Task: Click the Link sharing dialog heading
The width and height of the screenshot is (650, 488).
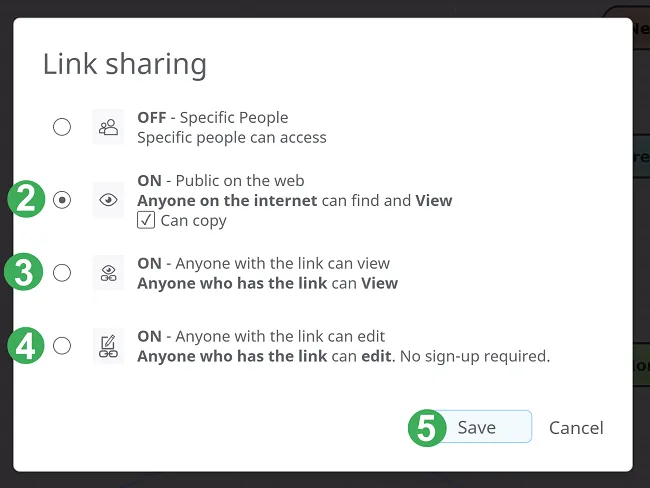Action: click(125, 64)
